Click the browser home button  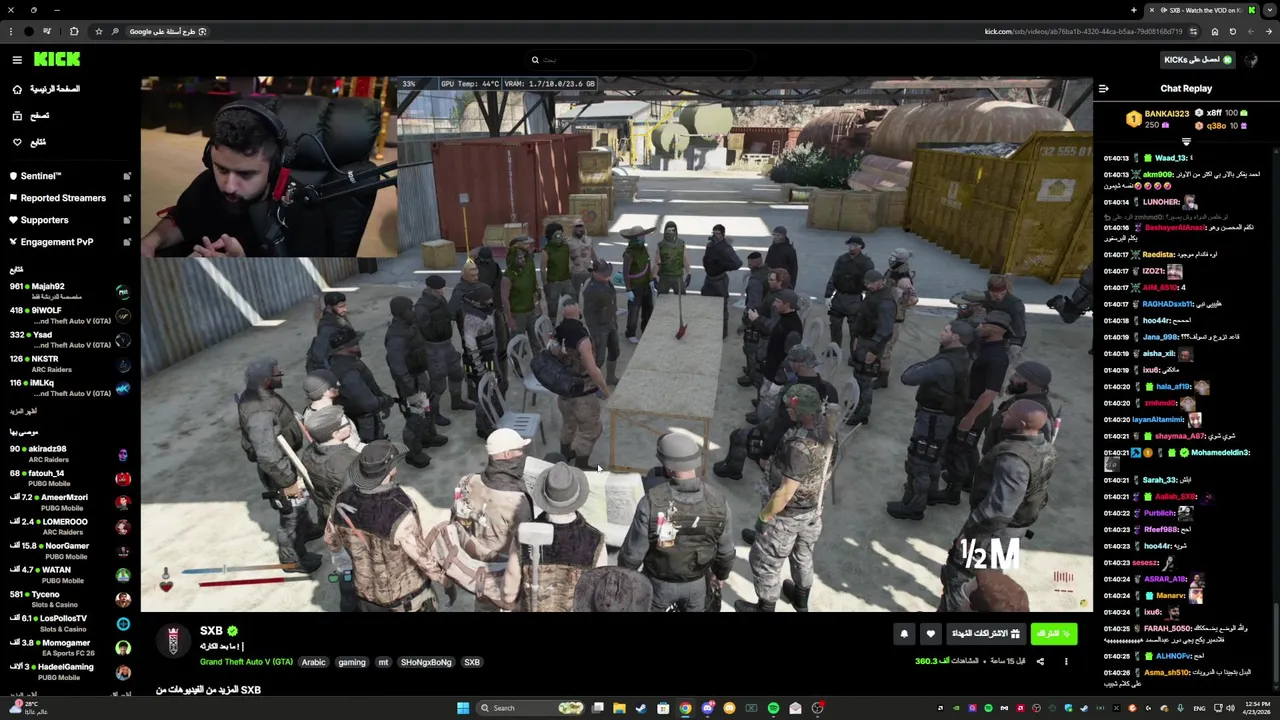(1214, 31)
